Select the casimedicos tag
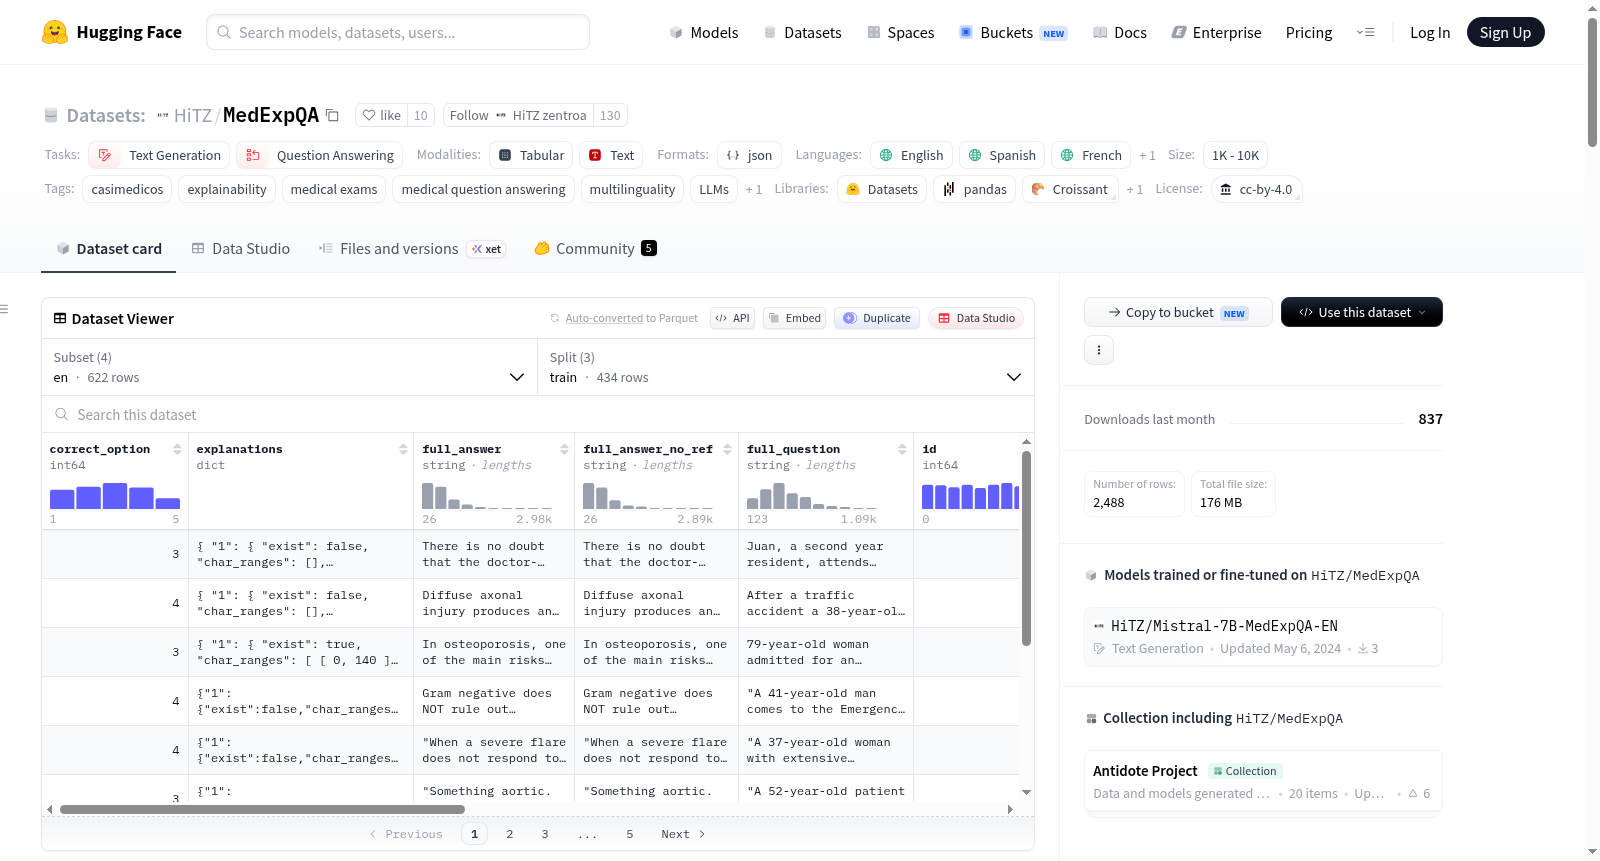Image resolution: width=1600 pixels, height=861 pixels. 127,189
